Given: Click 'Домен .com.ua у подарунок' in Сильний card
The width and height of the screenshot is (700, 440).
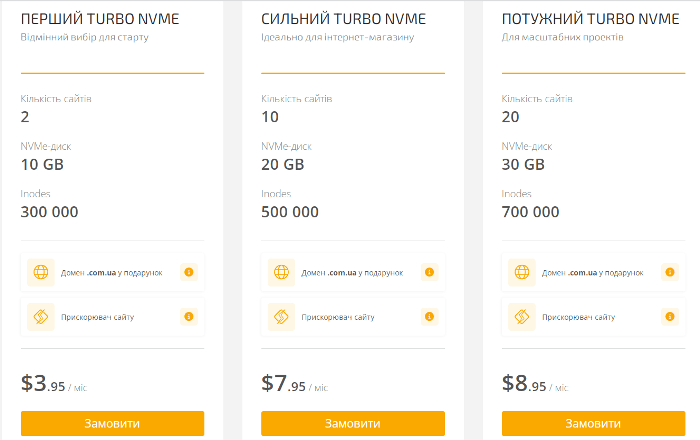Looking at the screenshot, I should 352,273.
